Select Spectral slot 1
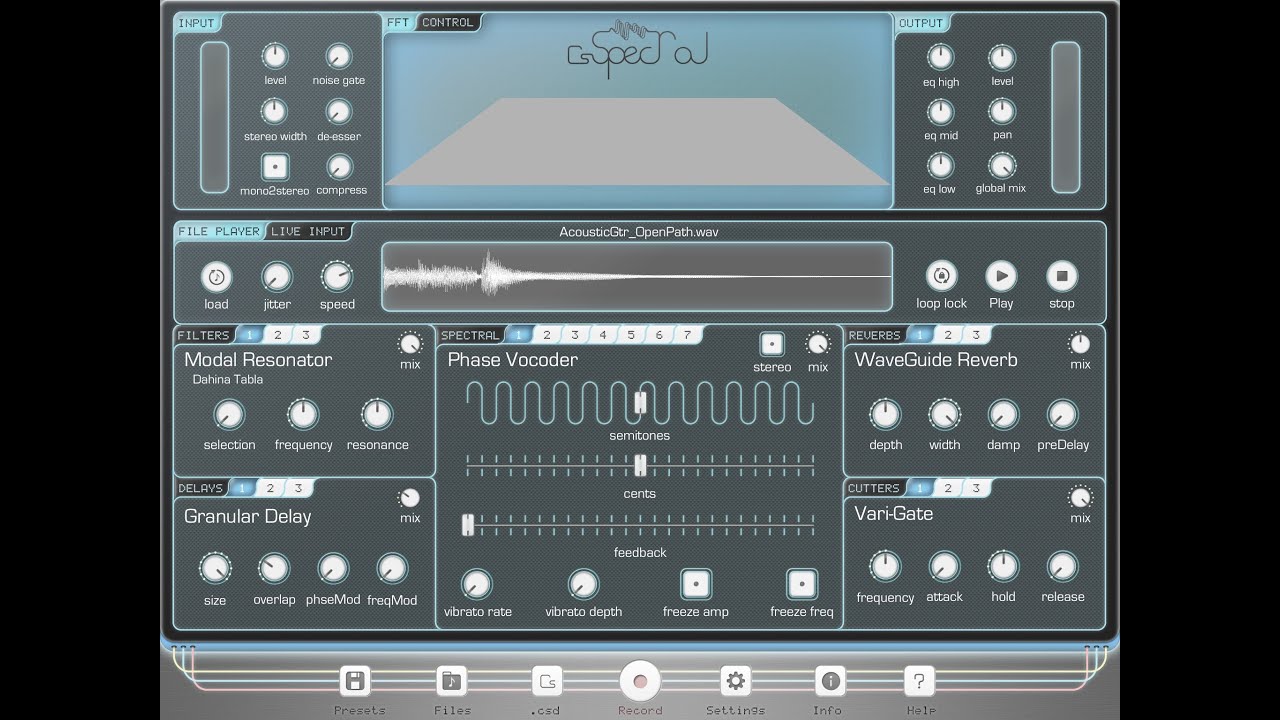 click(x=518, y=335)
